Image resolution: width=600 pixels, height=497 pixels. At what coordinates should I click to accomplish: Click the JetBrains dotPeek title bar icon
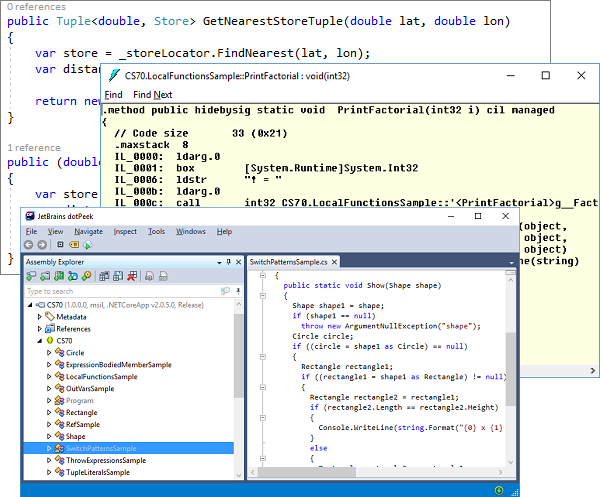[x=30, y=216]
